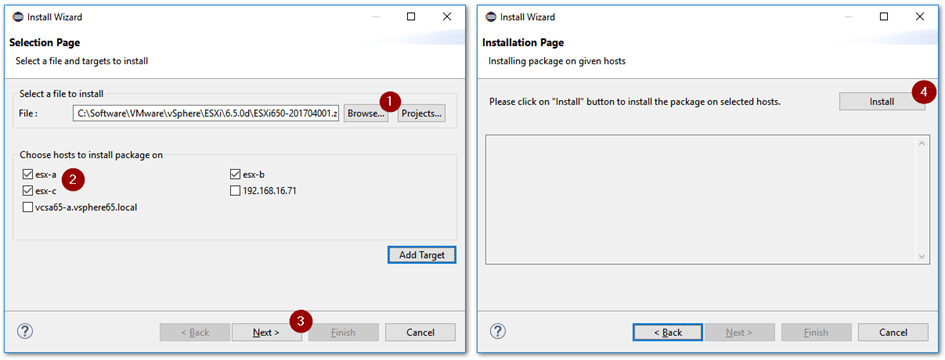
Task: Open the Projects... file chooser
Action: pos(421,113)
